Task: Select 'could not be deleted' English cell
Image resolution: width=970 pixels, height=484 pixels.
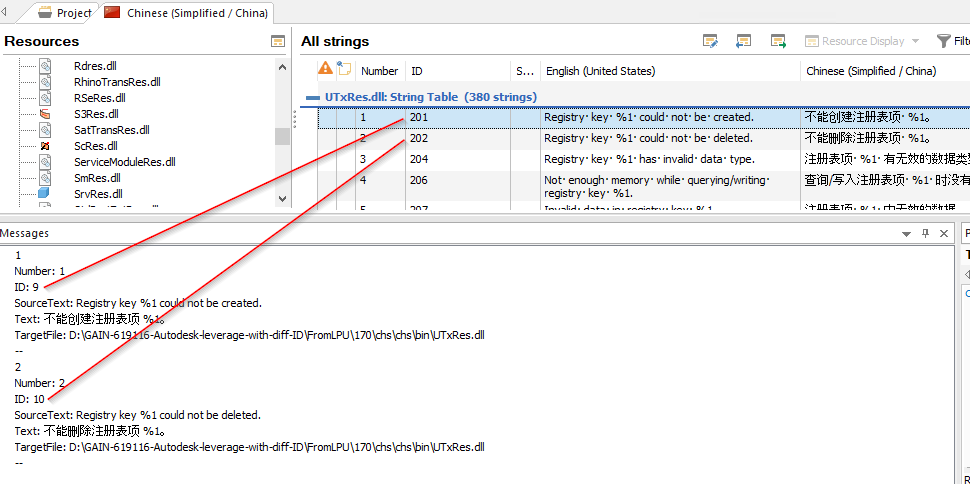Action: click(671, 139)
